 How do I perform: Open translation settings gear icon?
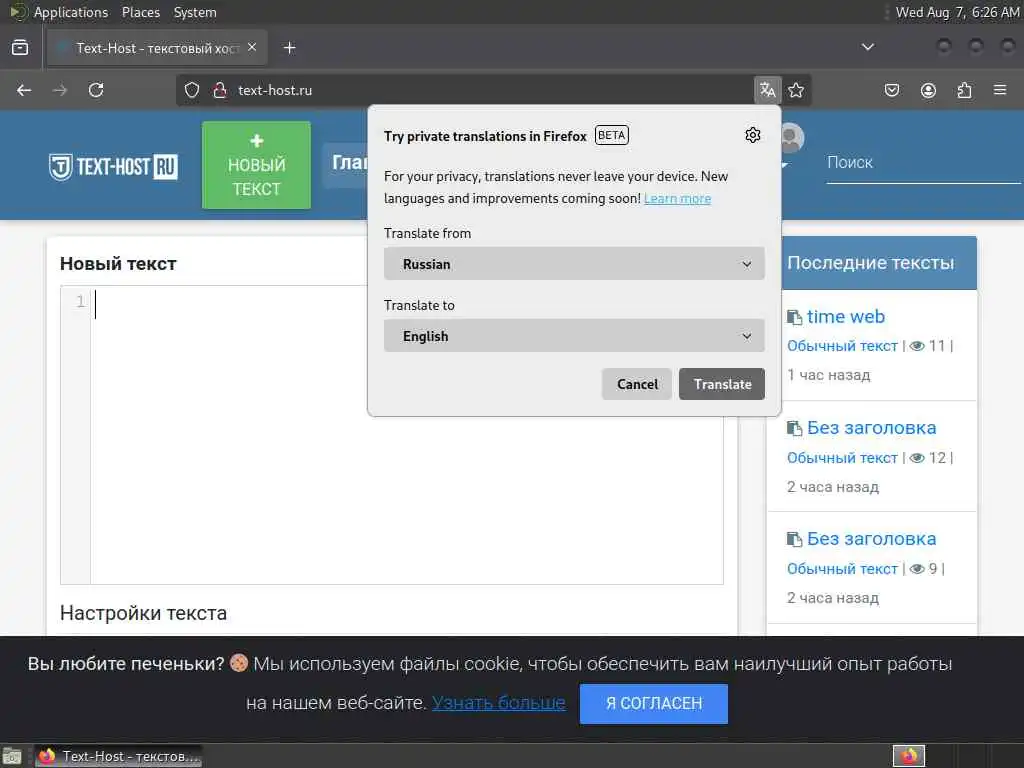pyautogui.click(x=752, y=135)
